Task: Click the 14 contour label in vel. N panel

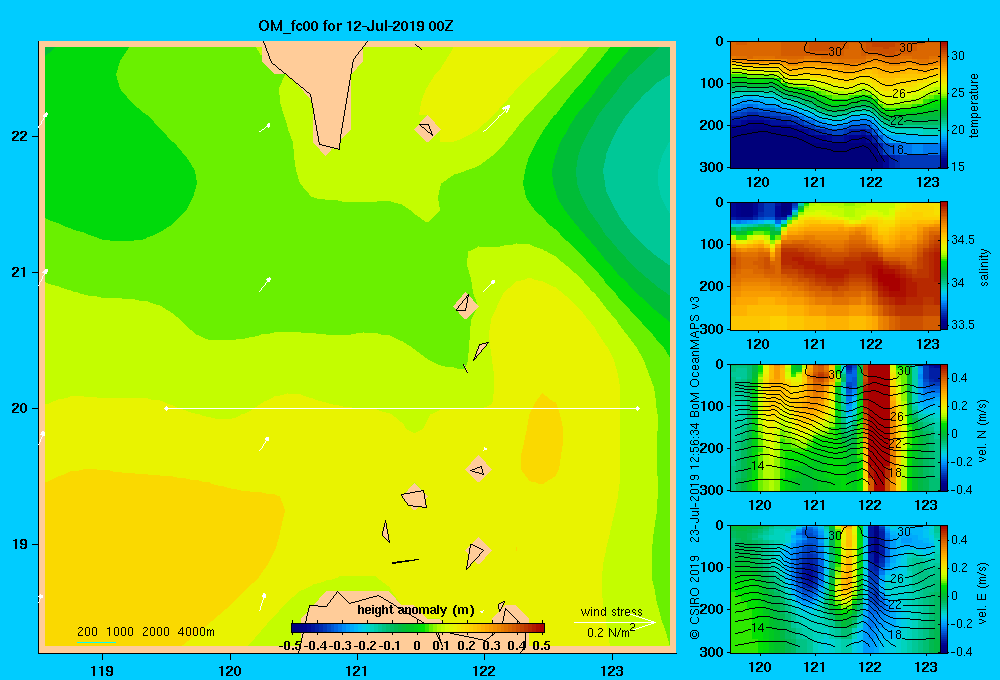Action: pos(757,466)
